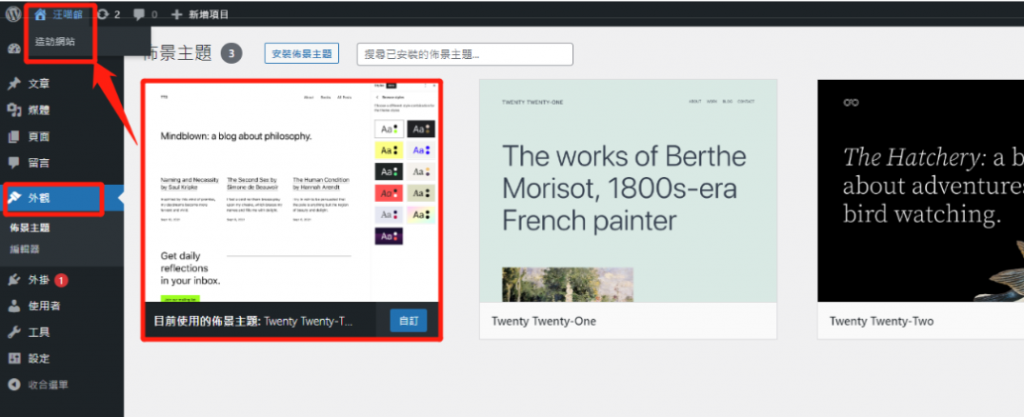The width and height of the screenshot is (1024, 417).
Task: Click the theme count badge 3
Action: tap(231, 54)
